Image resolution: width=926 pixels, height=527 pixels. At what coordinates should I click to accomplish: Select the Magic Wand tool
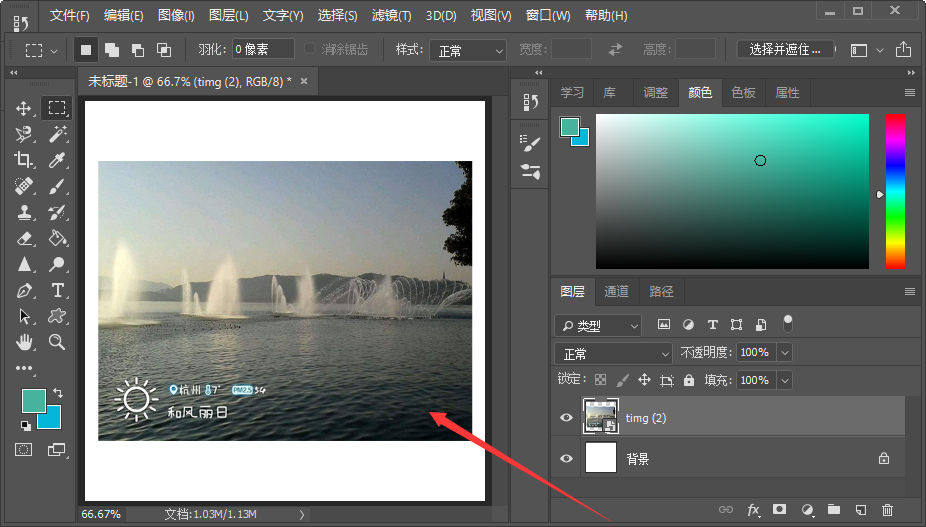[x=57, y=134]
